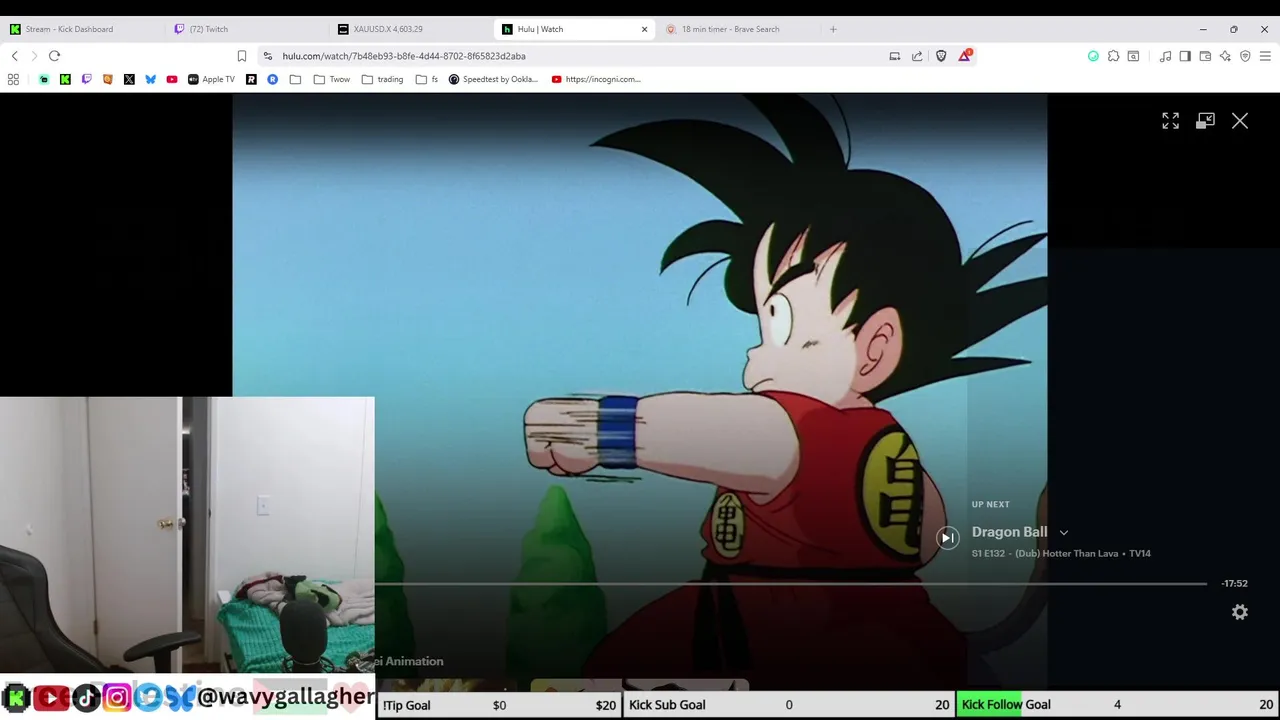1280x720 pixels.
Task: Open the Brave VPN shield icon
Action: click(1245, 56)
